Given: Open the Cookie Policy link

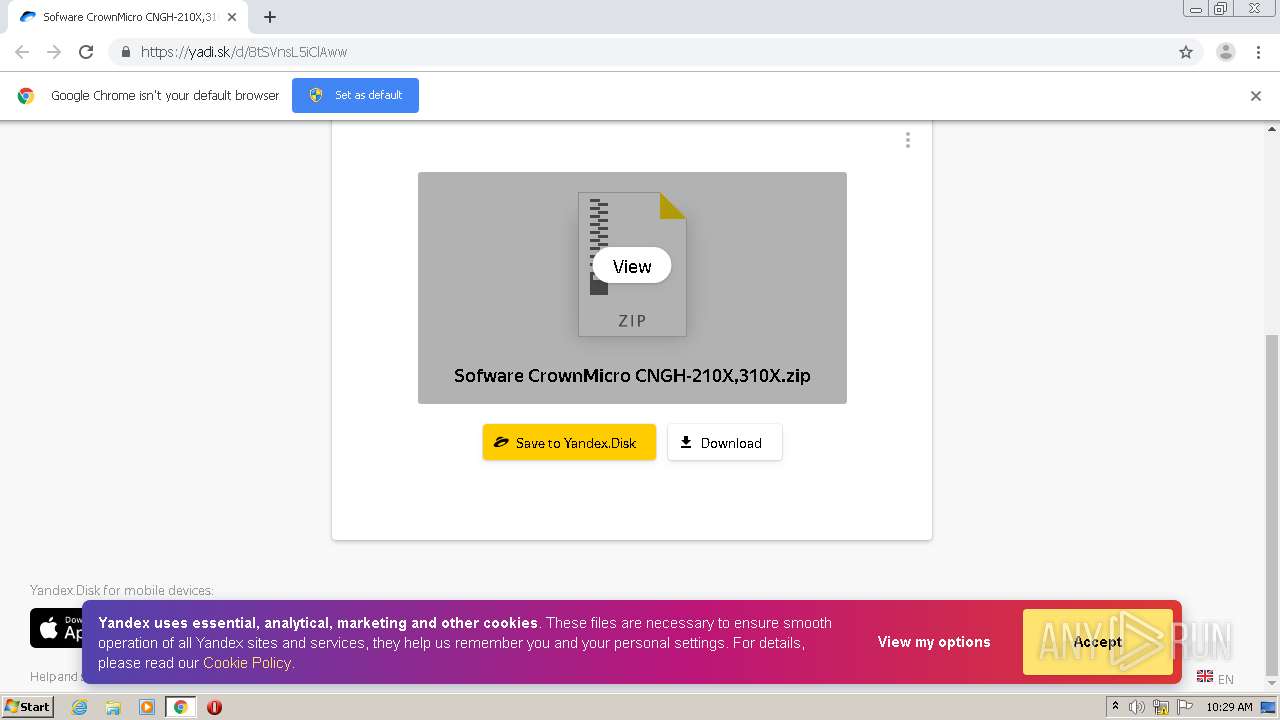Looking at the screenshot, I should 247,663.
